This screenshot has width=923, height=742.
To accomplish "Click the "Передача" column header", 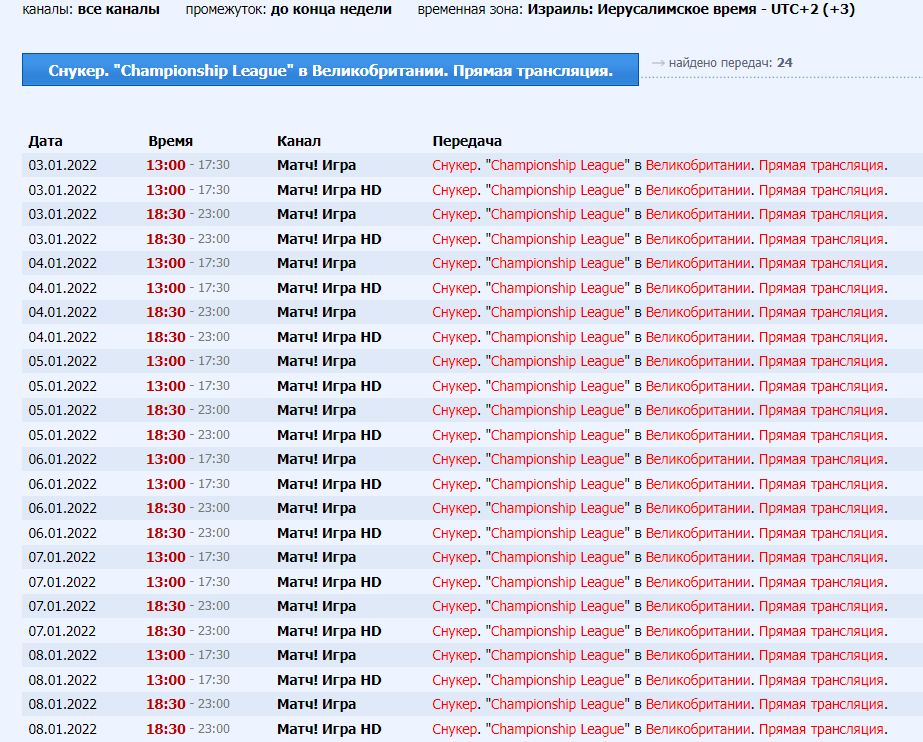I will click(467, 141).
